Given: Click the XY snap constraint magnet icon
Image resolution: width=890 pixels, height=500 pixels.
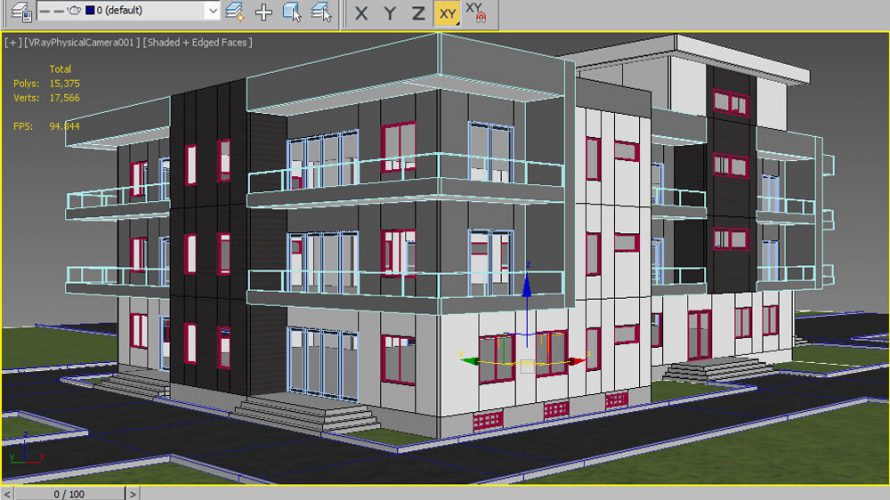Looking at the screenshot, I should 476,12.
